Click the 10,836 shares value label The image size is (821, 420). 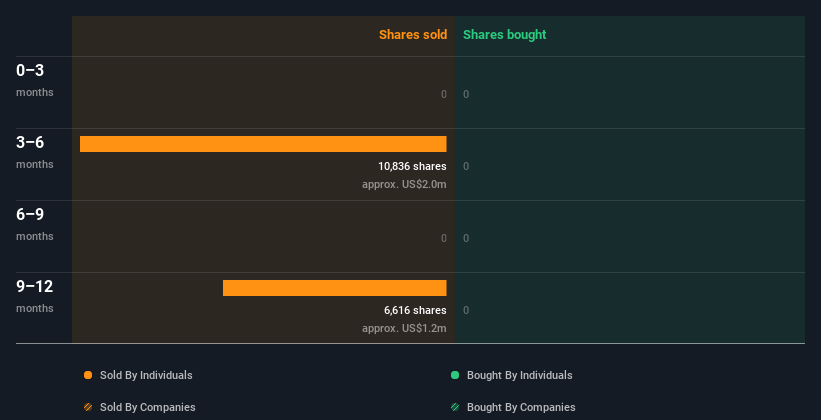click(412, 166)
